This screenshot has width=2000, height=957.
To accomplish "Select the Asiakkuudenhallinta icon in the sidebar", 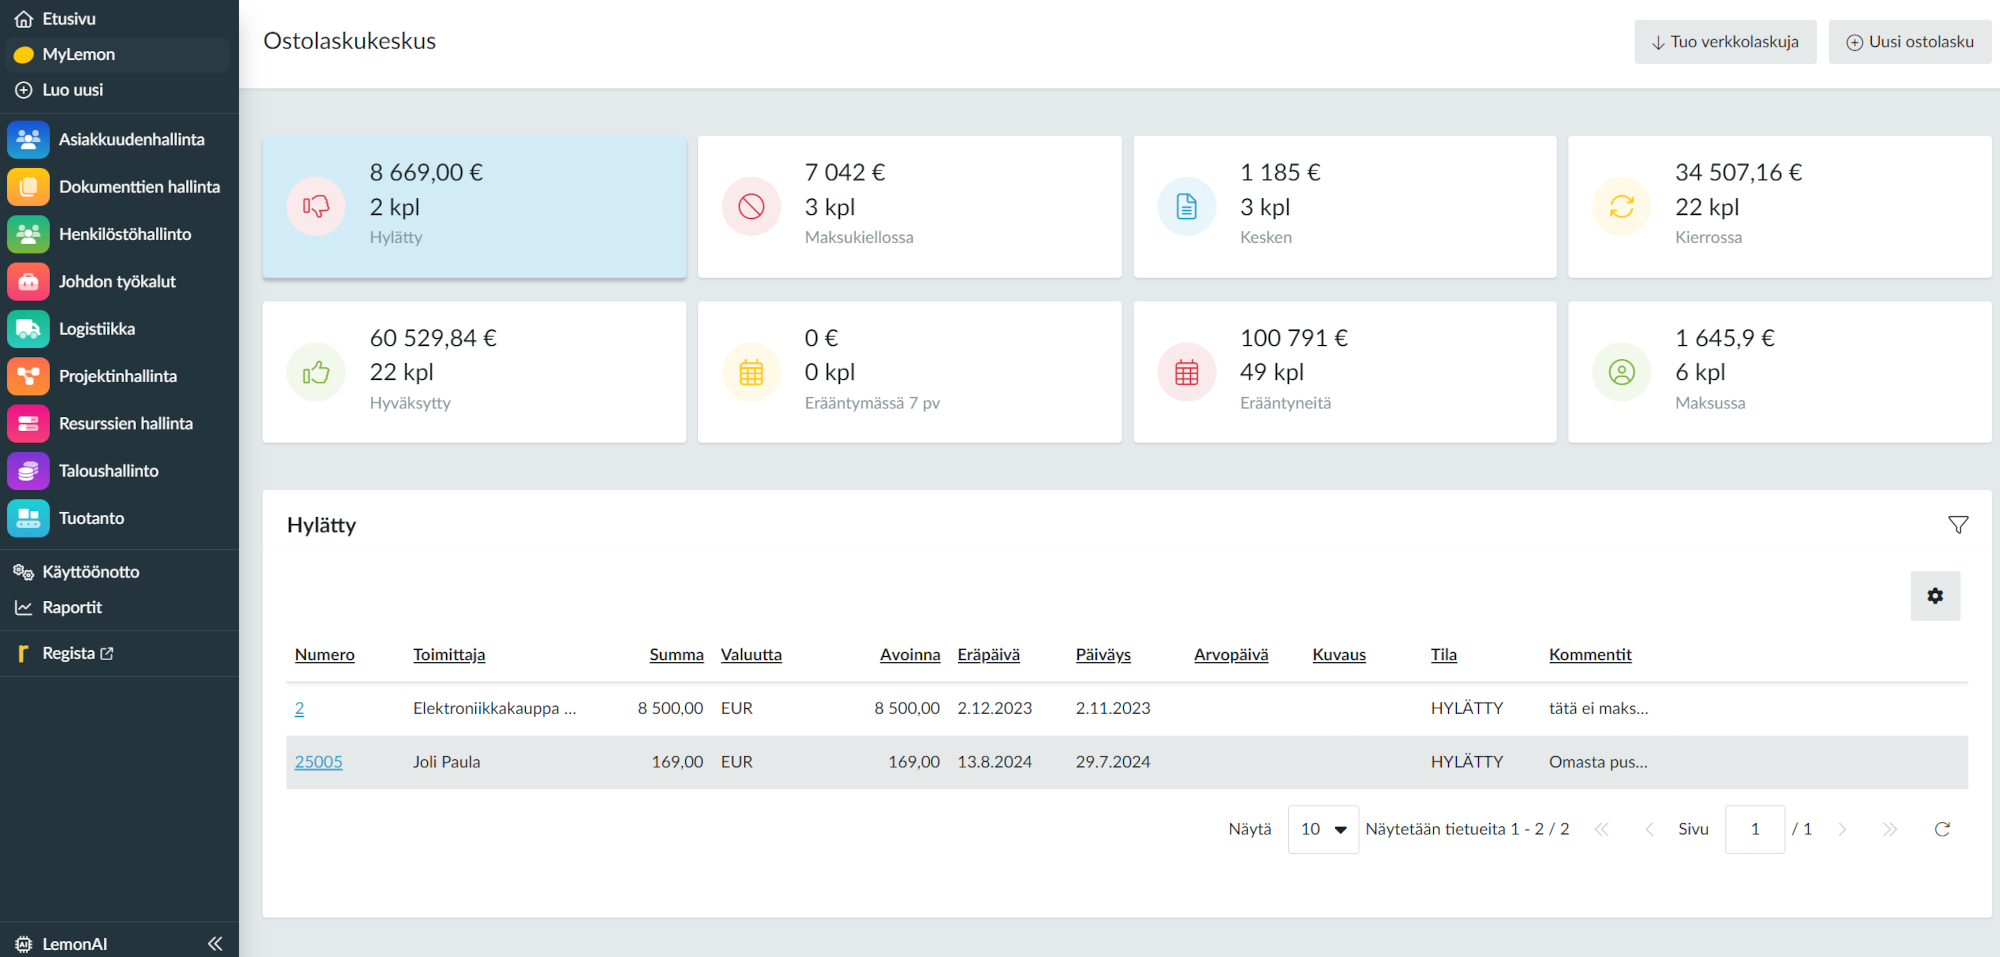I will (28, 140).
